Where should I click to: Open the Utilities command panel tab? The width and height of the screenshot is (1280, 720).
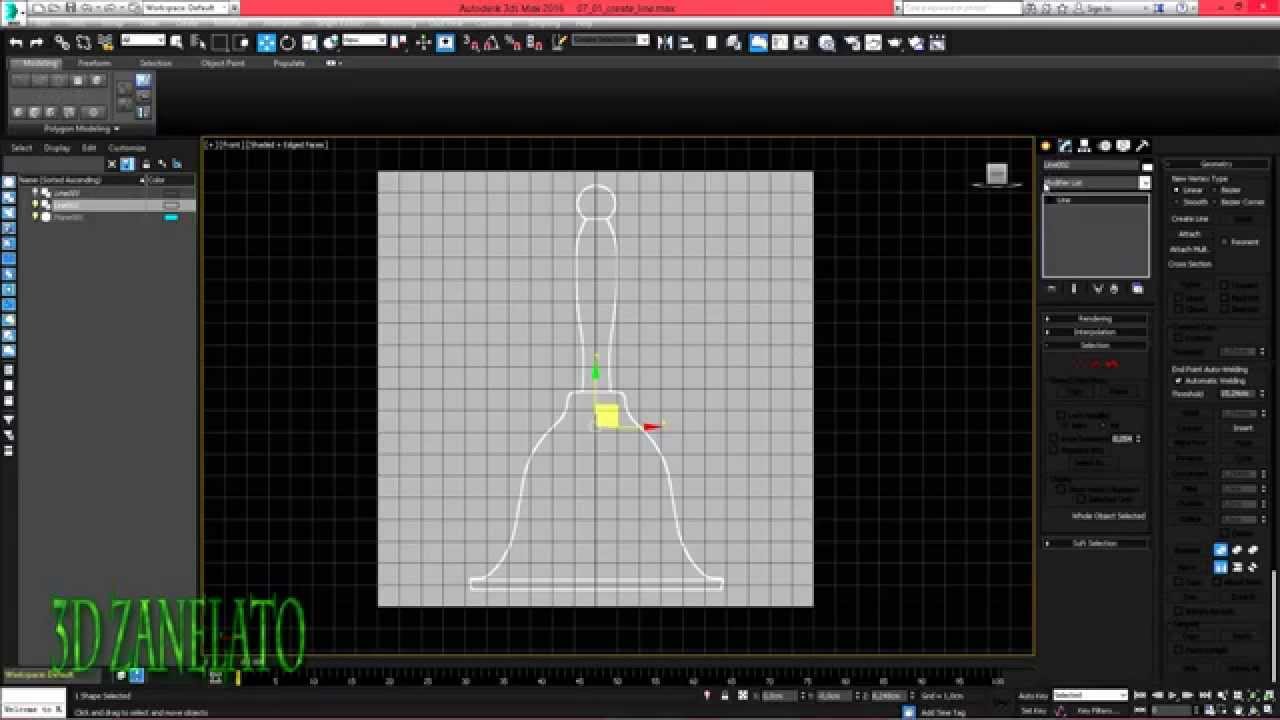point(1142,146)
